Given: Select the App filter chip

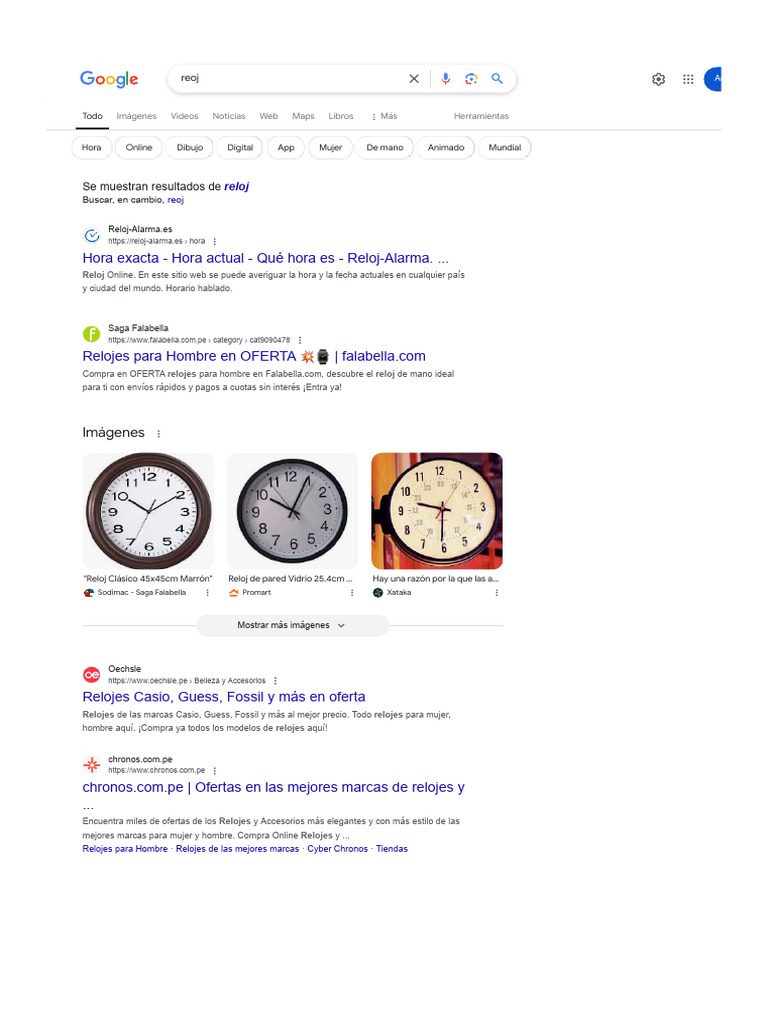Looking at the screenshot, I should click(286, 148).
